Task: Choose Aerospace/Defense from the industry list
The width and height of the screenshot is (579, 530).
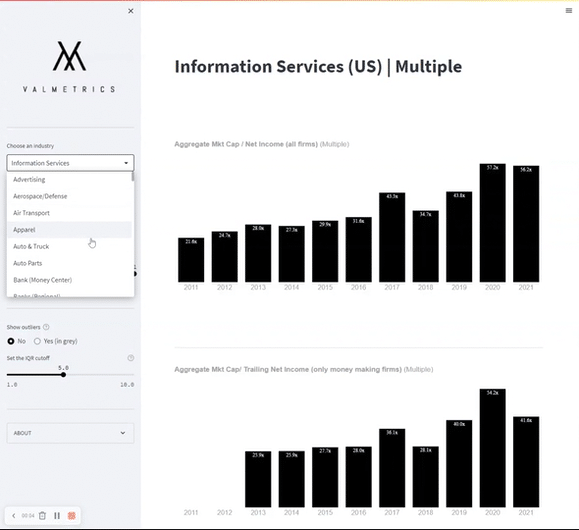Action: (69, 196)
